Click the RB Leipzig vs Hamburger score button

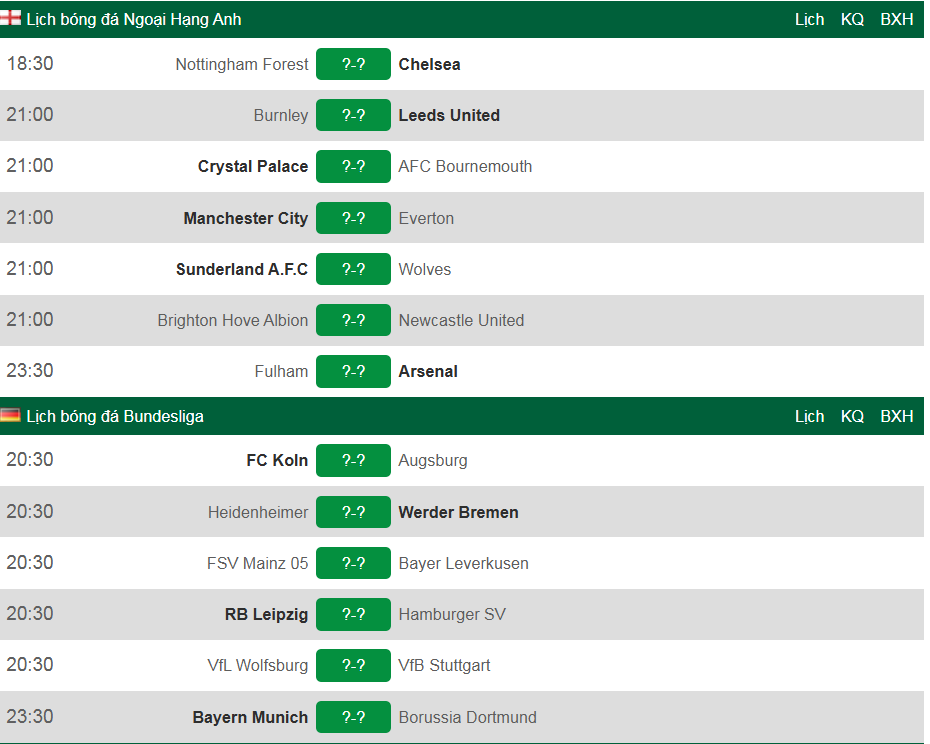tap(353, 614)
